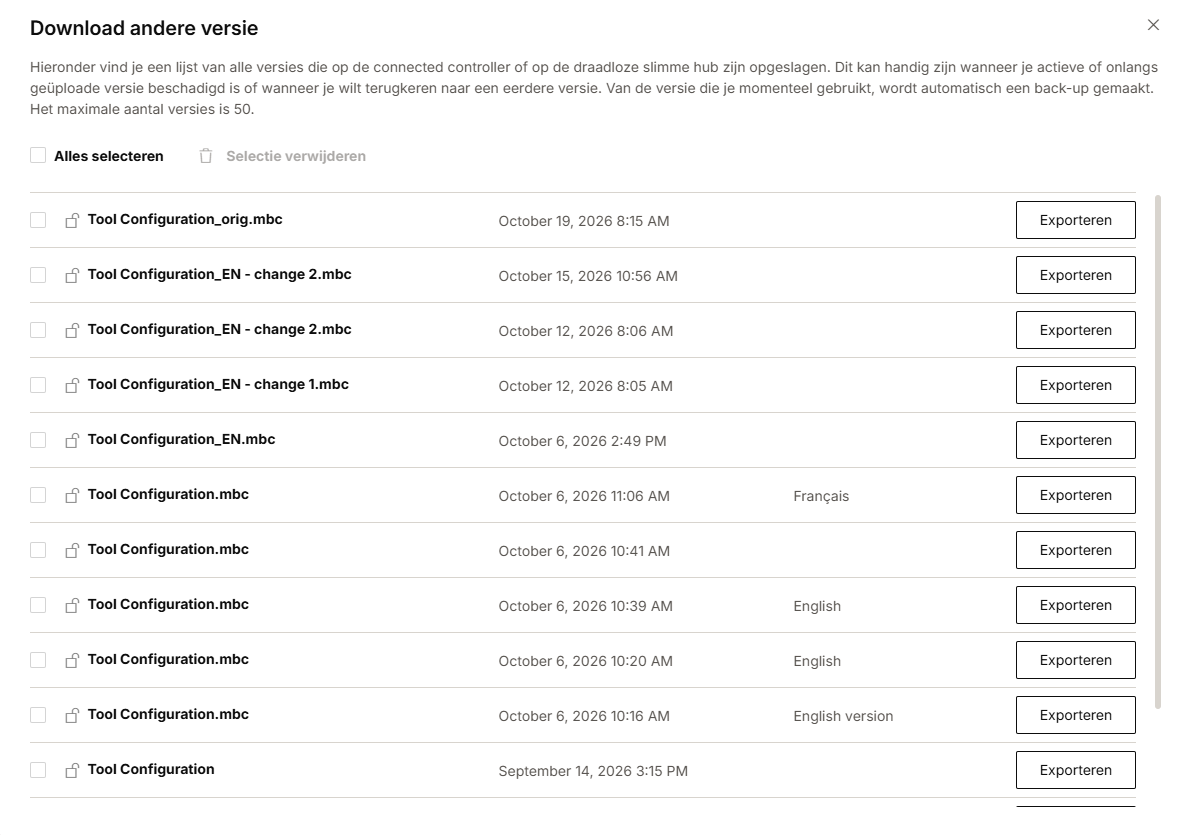Click lock icon for change 1.mbc version
1181x835 pixels.
[72, 386]
